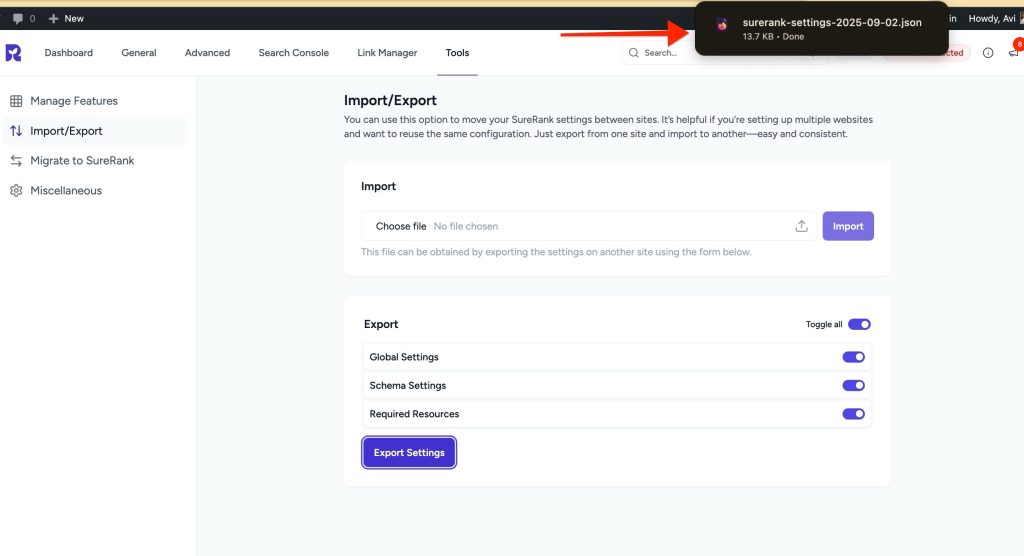
Task: Disable the Schema Settings export toggle
Action: (x=853, y=385)
